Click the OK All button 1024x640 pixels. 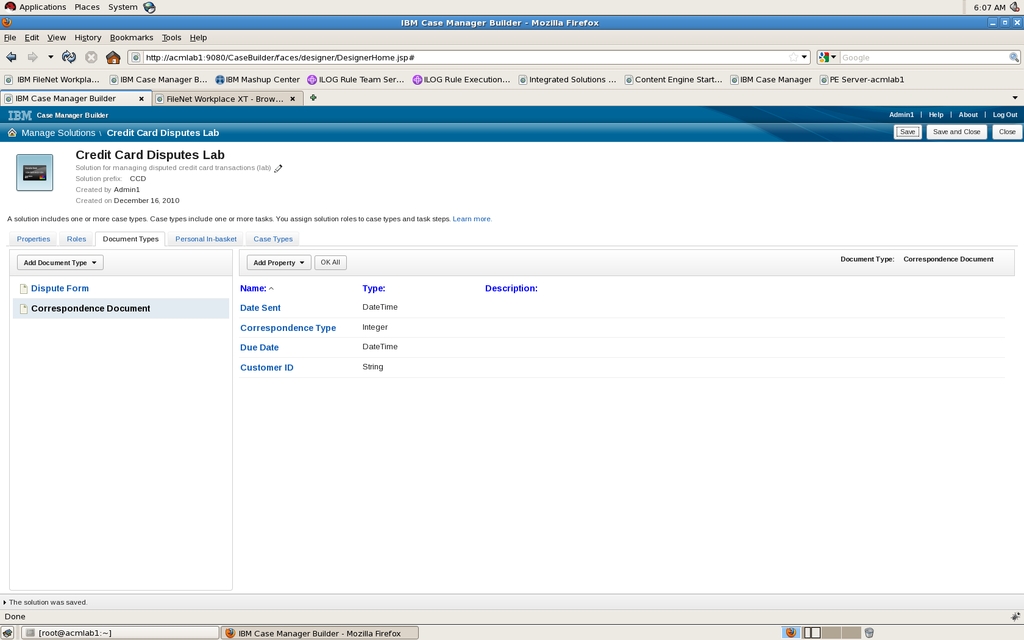[x=330, y=263]
